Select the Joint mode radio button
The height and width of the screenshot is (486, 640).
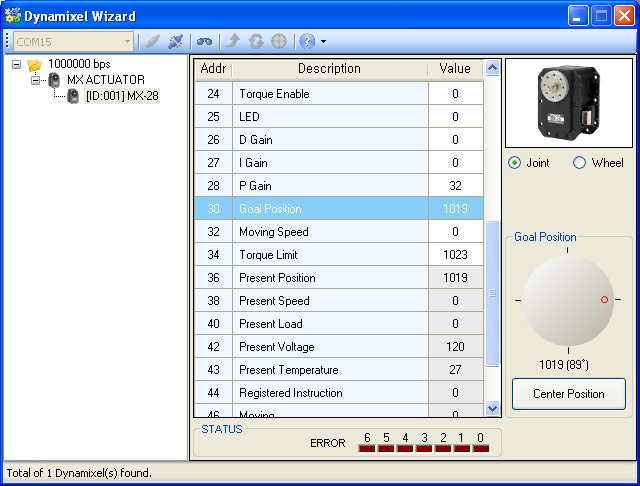click(515, 163)
